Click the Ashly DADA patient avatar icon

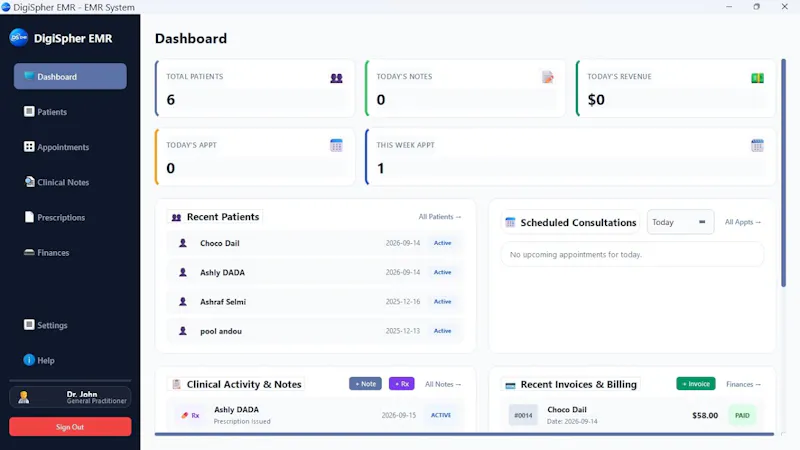[183, 272]
